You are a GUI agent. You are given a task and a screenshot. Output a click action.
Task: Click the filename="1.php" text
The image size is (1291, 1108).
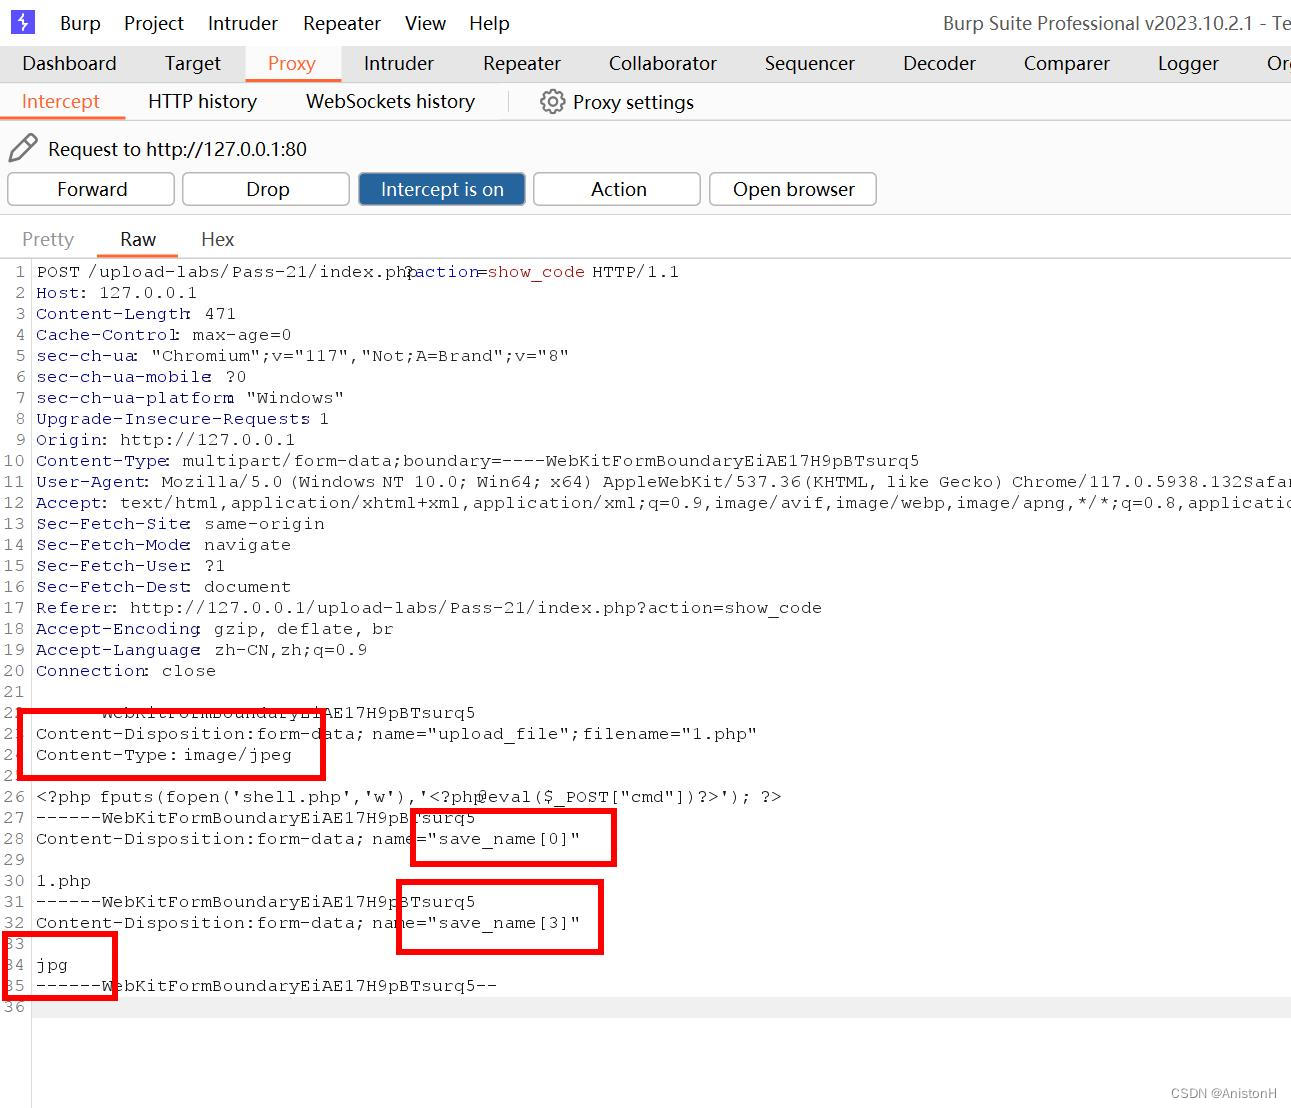670,734
